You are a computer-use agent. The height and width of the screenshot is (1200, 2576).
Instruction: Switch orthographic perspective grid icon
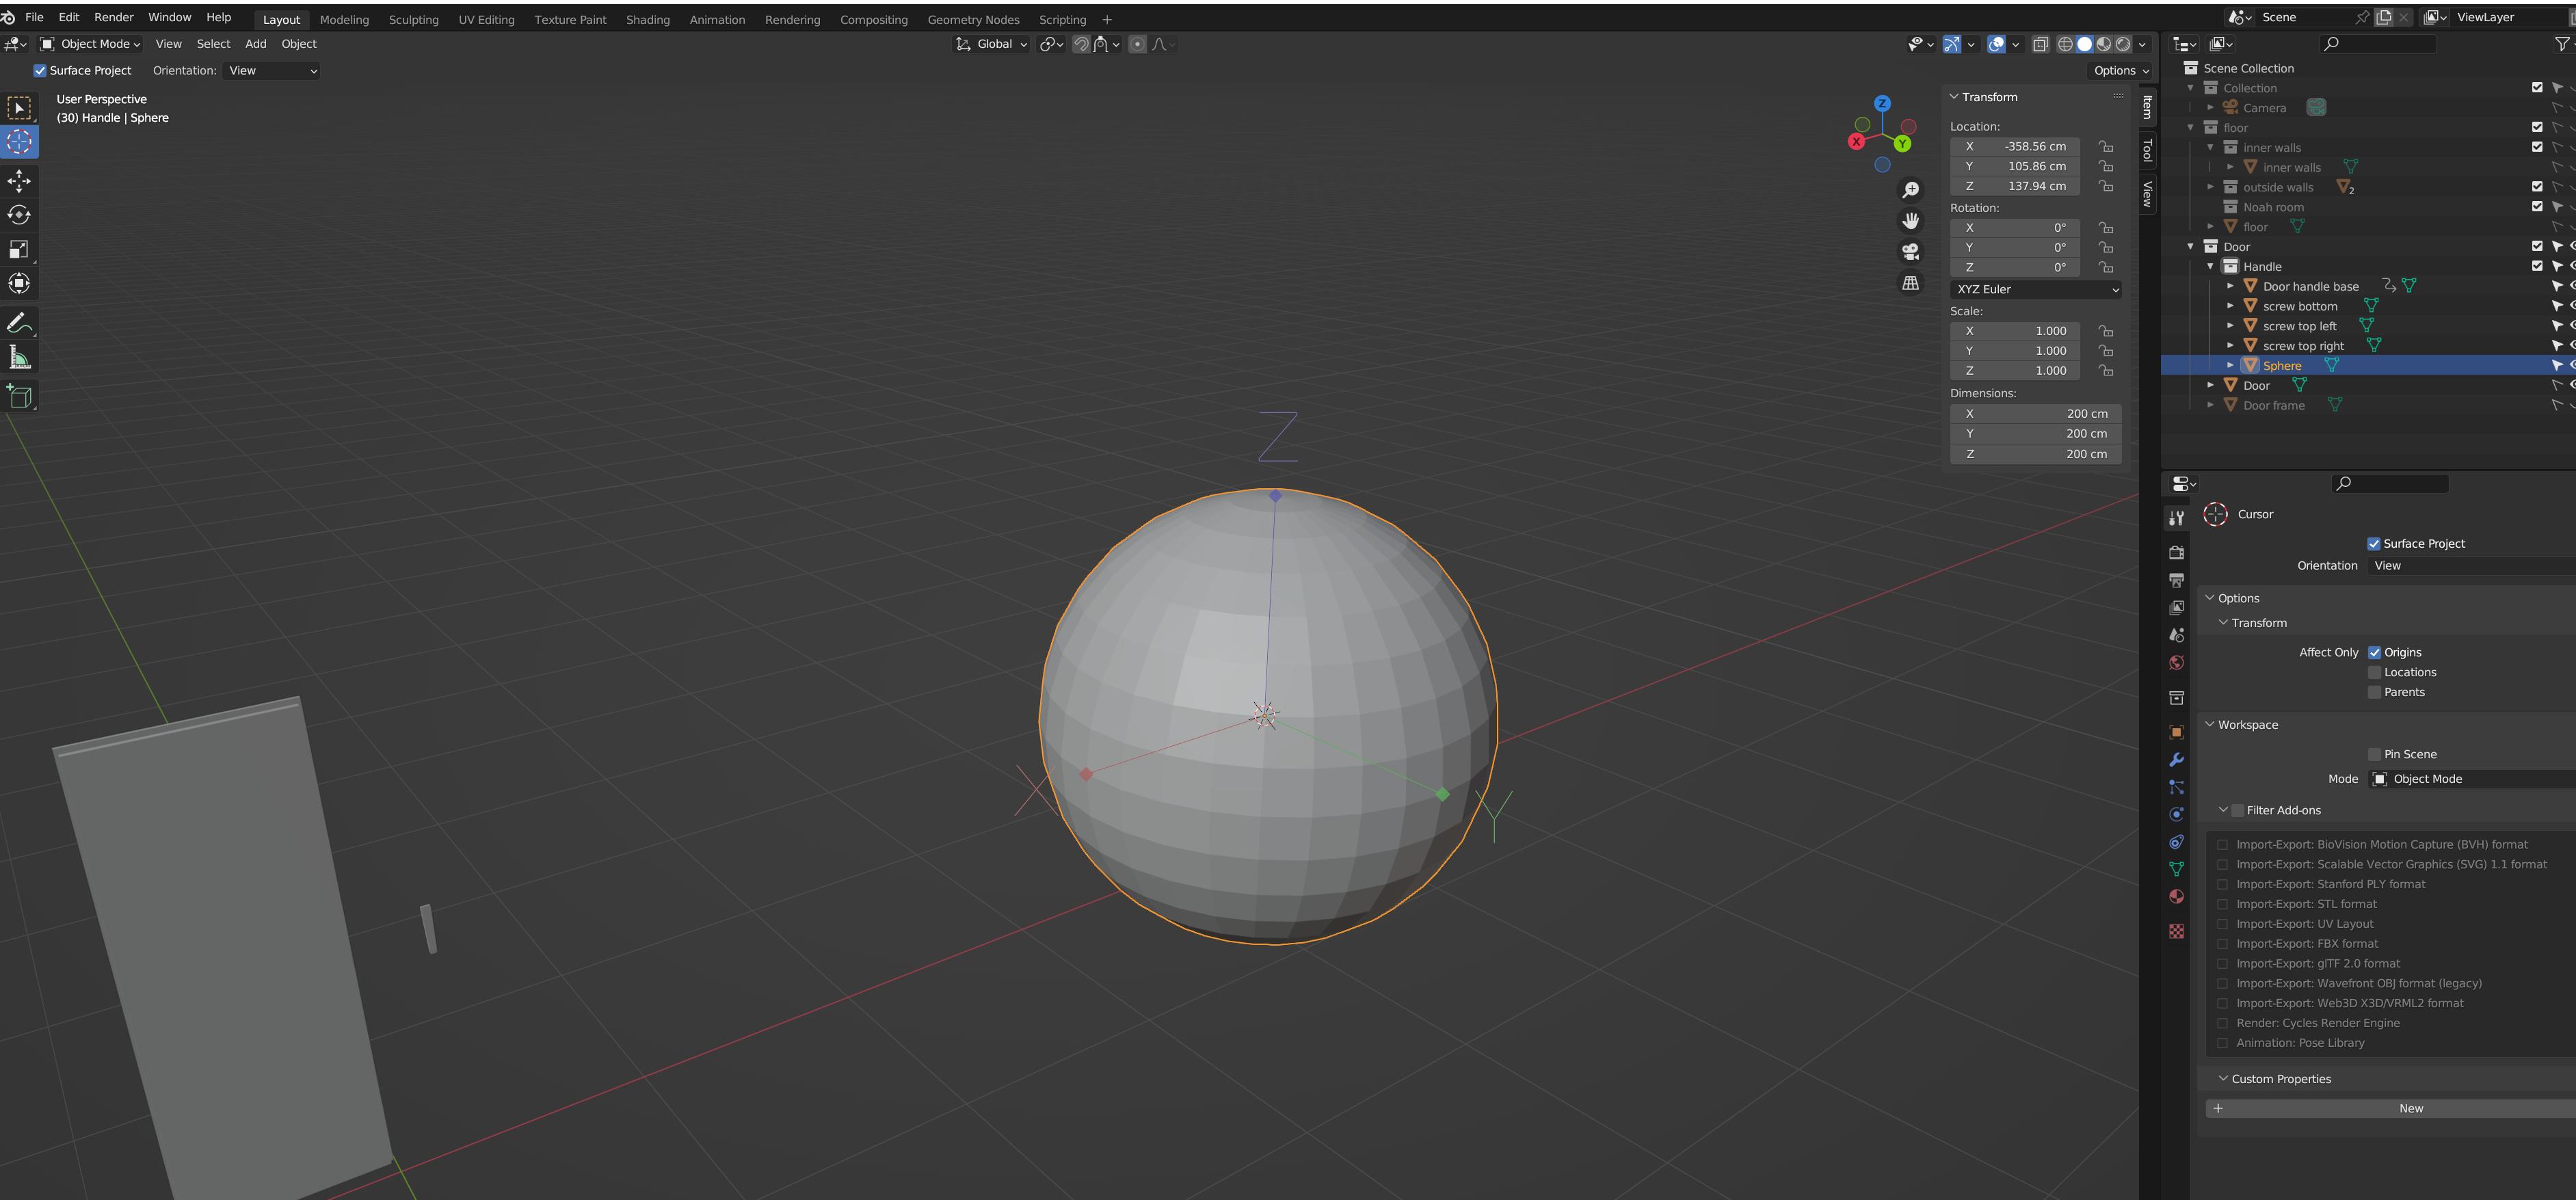pos(1910,283)
